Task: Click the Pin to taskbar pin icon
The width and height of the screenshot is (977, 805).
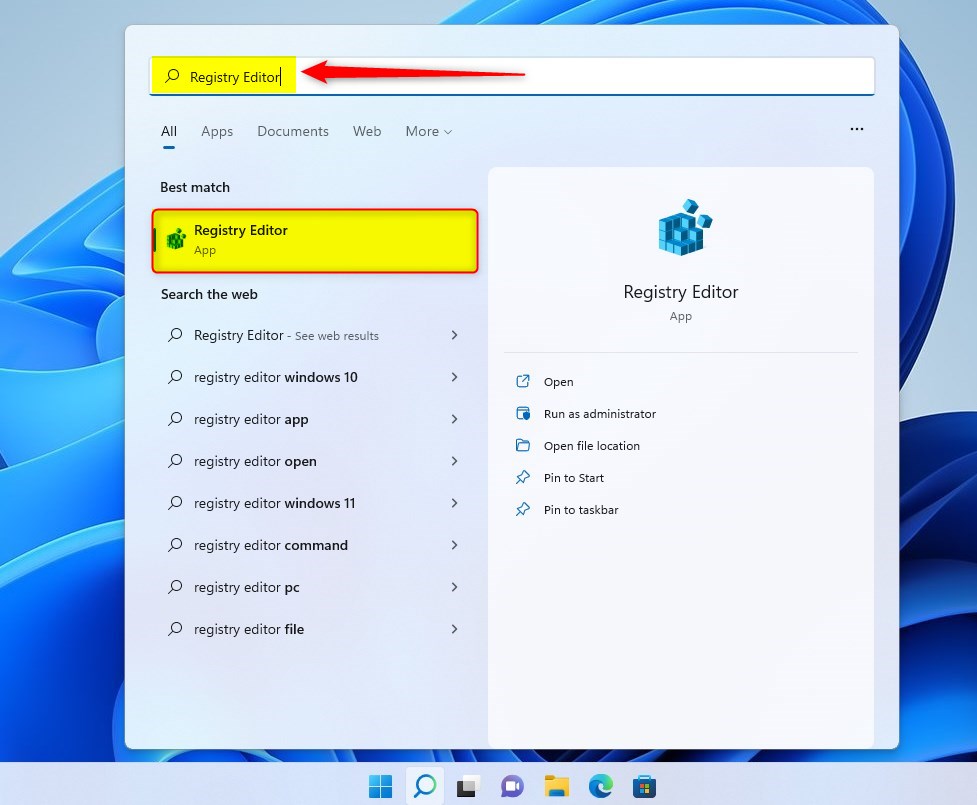Action: coord(523,509)
